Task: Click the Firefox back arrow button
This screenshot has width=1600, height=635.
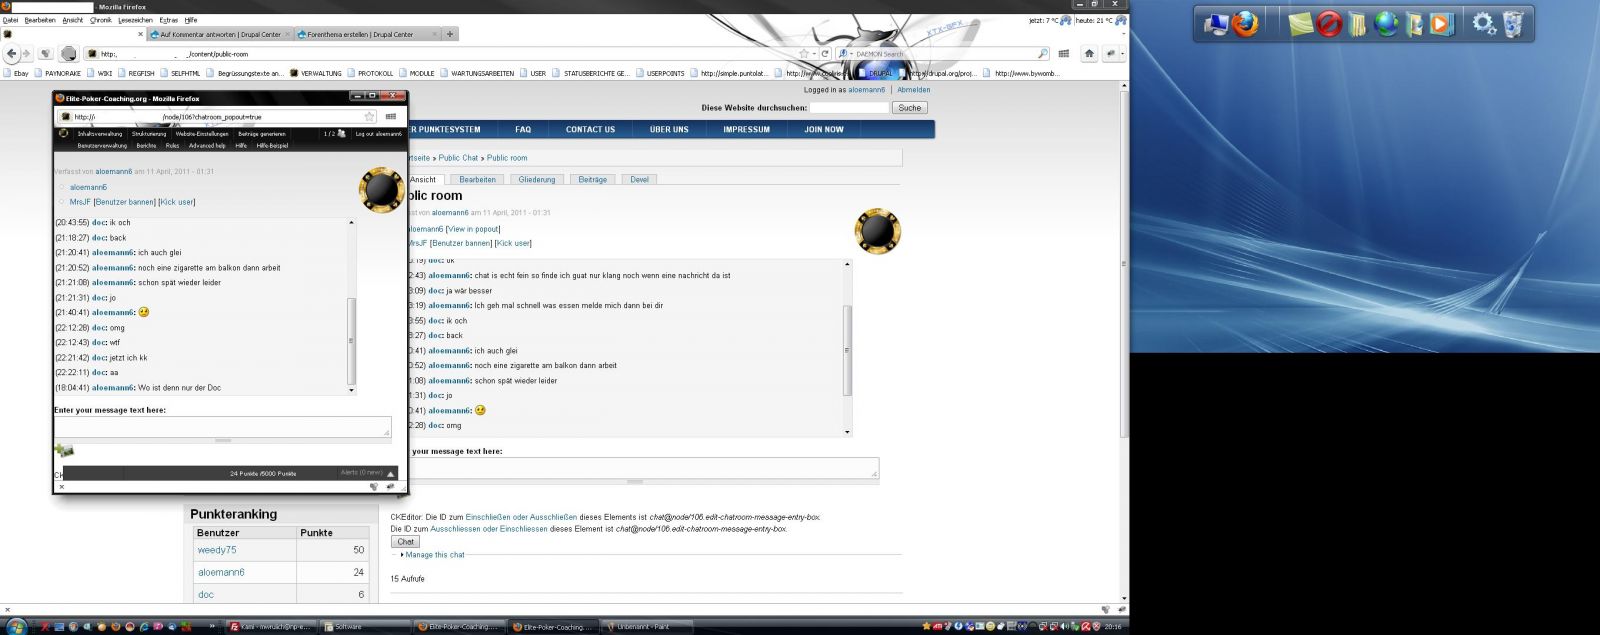Action: point(12,54)
